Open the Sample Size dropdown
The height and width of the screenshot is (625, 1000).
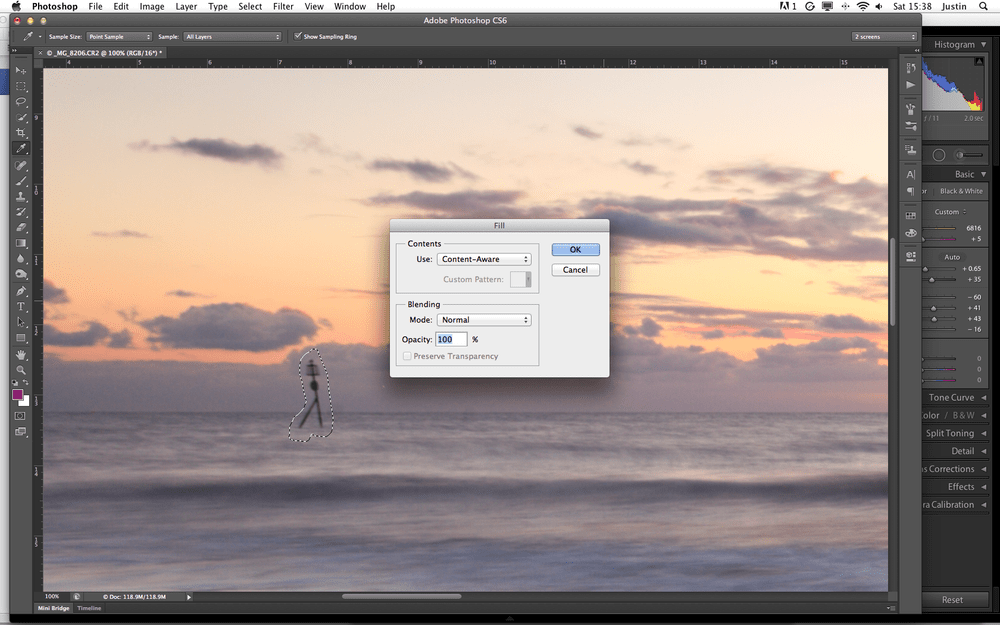[x=119, y=36]
